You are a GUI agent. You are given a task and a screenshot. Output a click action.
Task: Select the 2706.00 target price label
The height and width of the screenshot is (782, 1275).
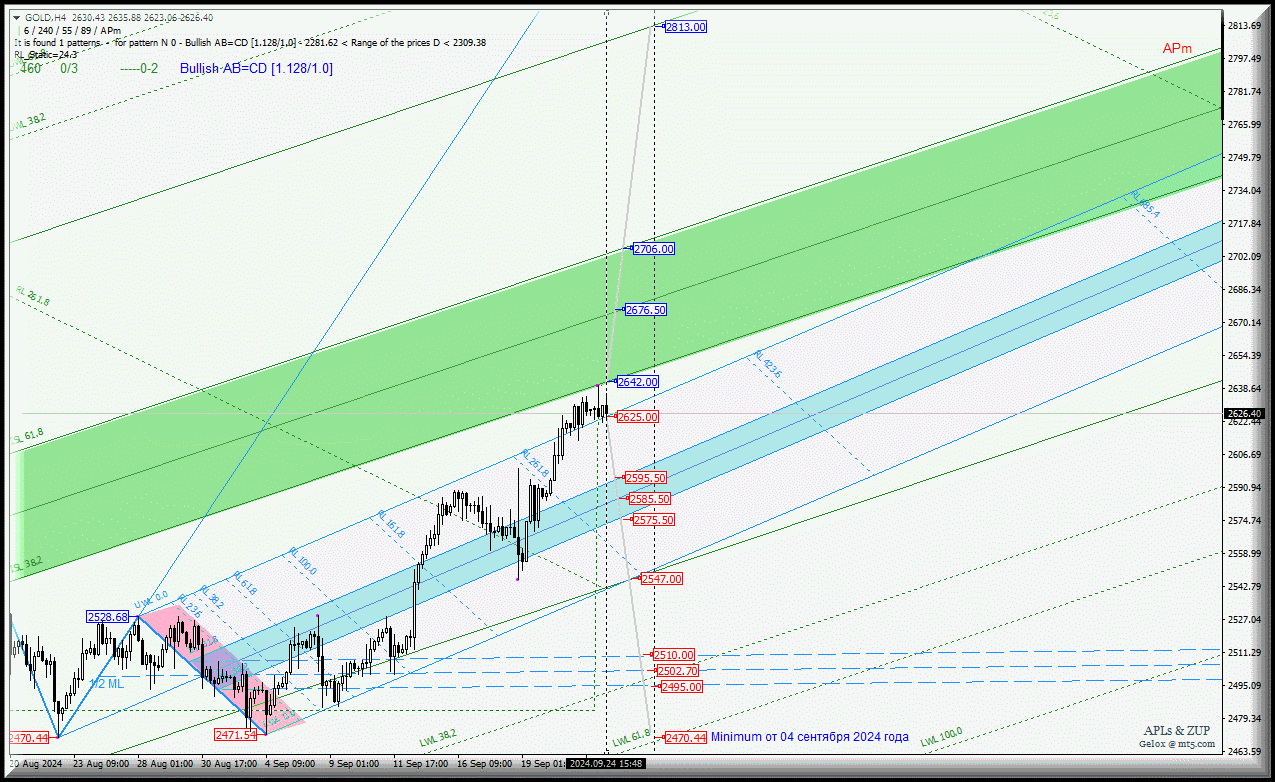pyautogui.click(x=653, y=249)
